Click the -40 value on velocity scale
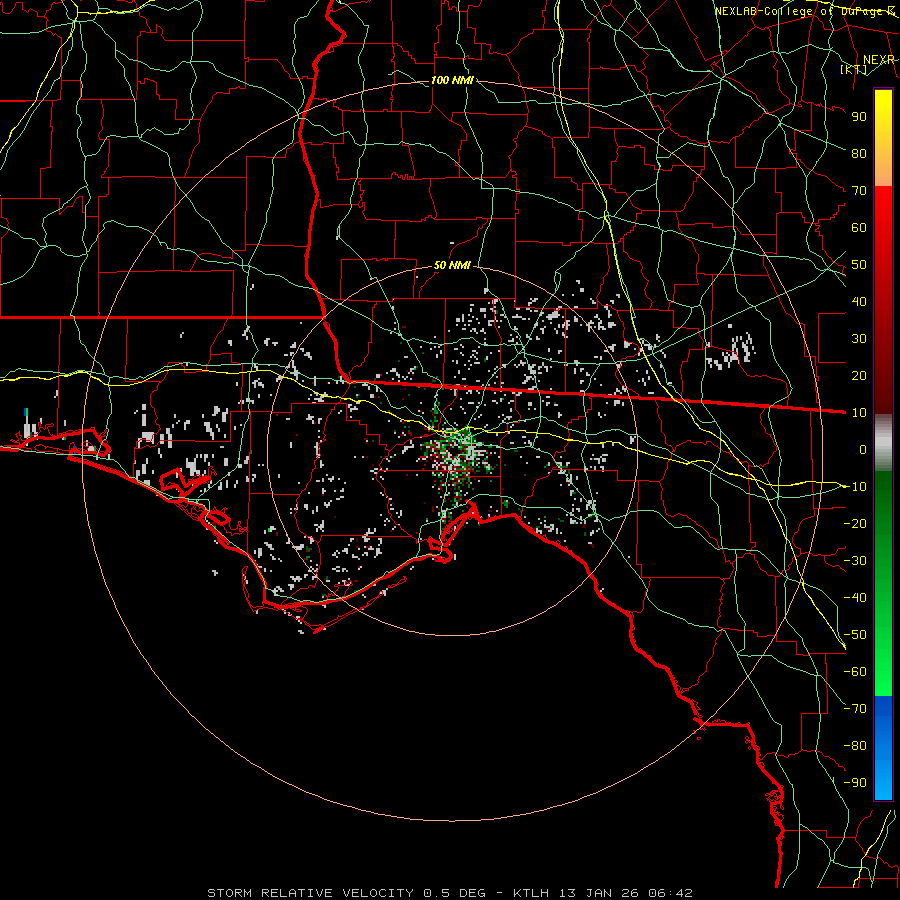The width and height of the screenshot is (900, 900). (x=855, y=598)
